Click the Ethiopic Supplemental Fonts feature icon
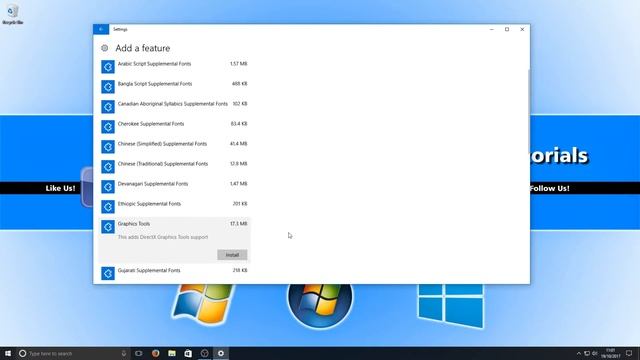Image resolution: width=640 pixels, height=360 pixels. pyautogui.click(x=108, y=207)
